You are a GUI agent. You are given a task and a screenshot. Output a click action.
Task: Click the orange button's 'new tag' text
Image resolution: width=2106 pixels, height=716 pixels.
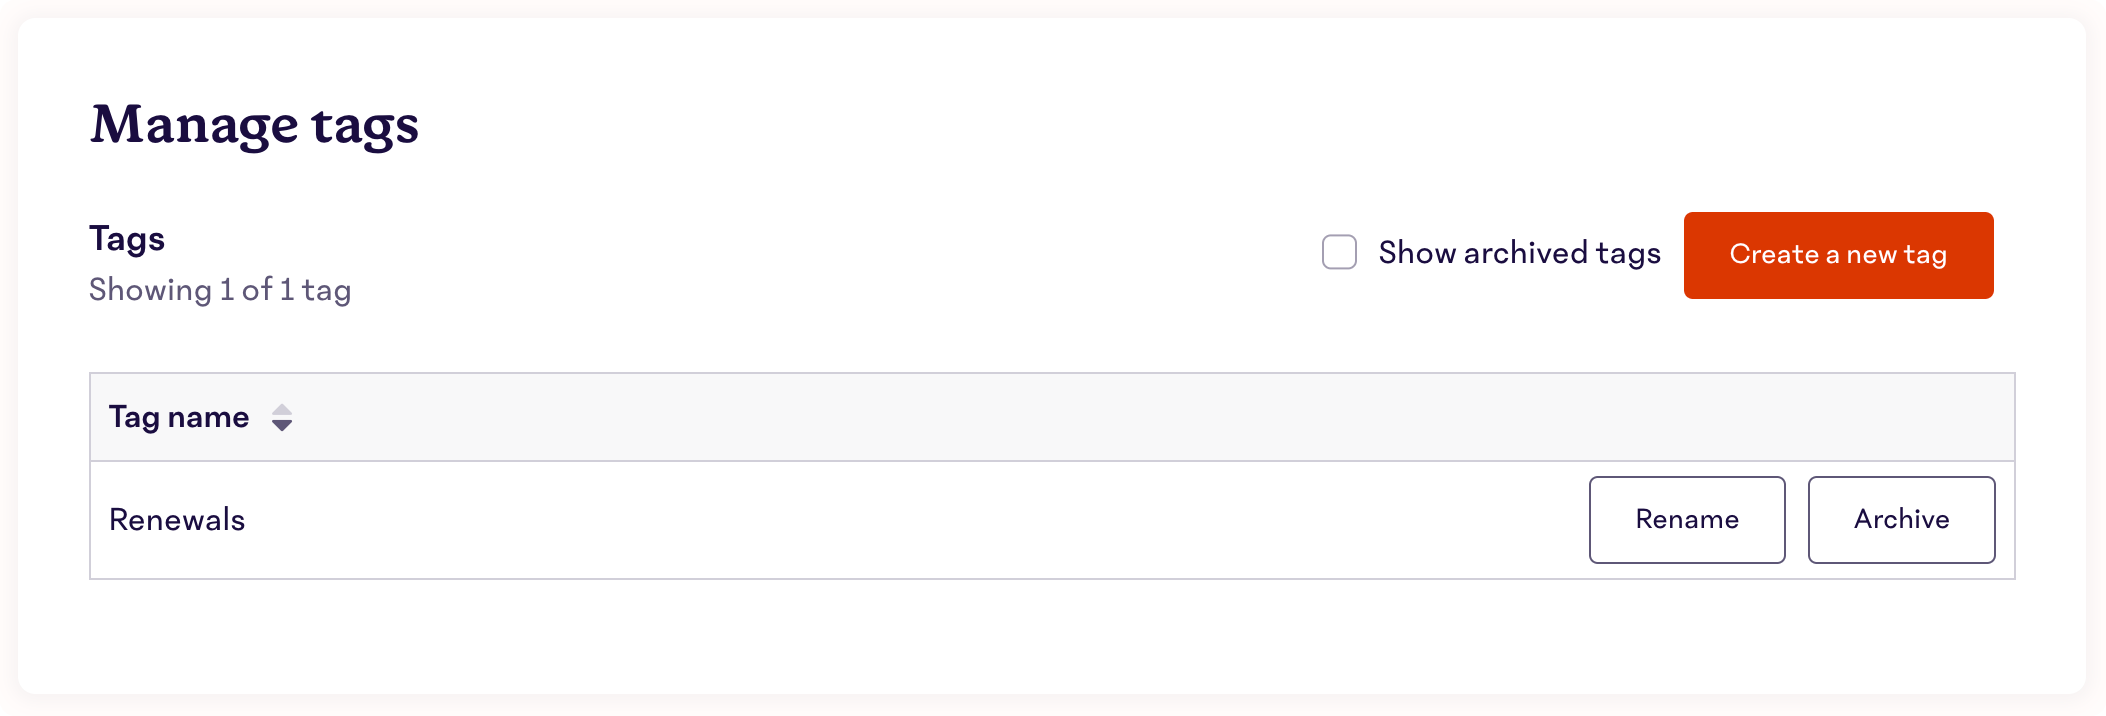pyautogui.click(x=1896, y=255)
